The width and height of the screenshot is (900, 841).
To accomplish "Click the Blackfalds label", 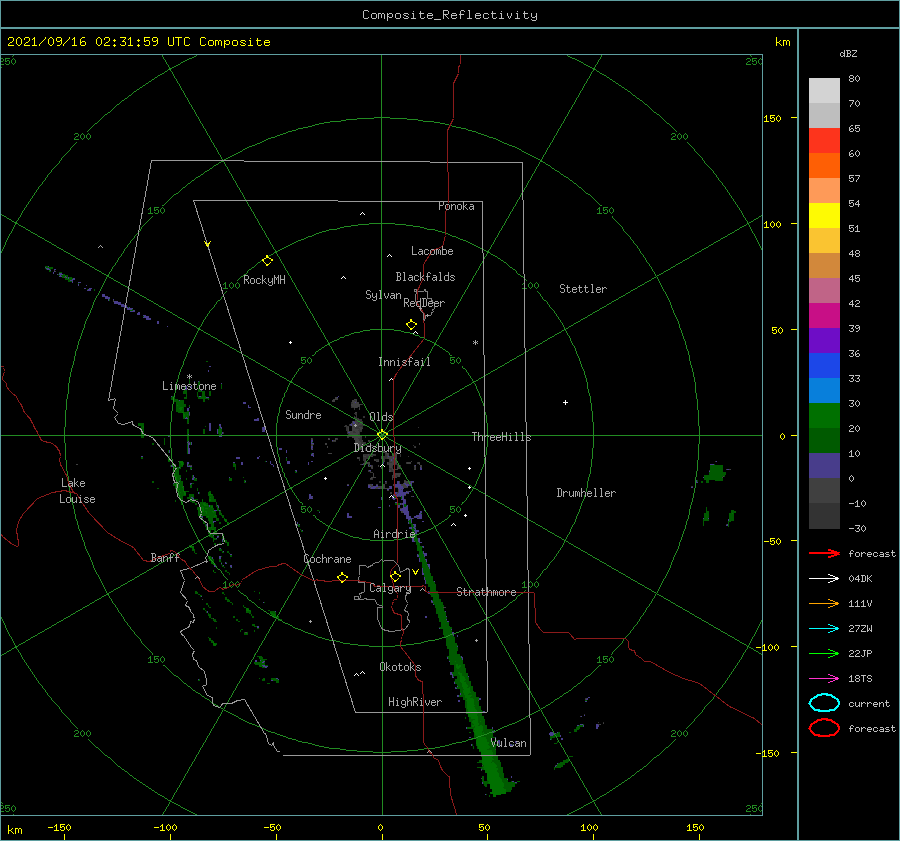I will 425,277.
